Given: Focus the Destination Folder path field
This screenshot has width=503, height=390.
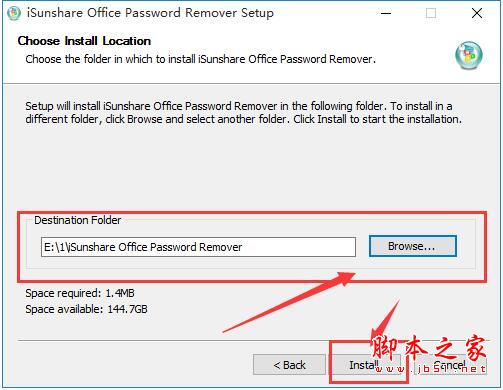Looking at the screenshot, I should point(198,247).
